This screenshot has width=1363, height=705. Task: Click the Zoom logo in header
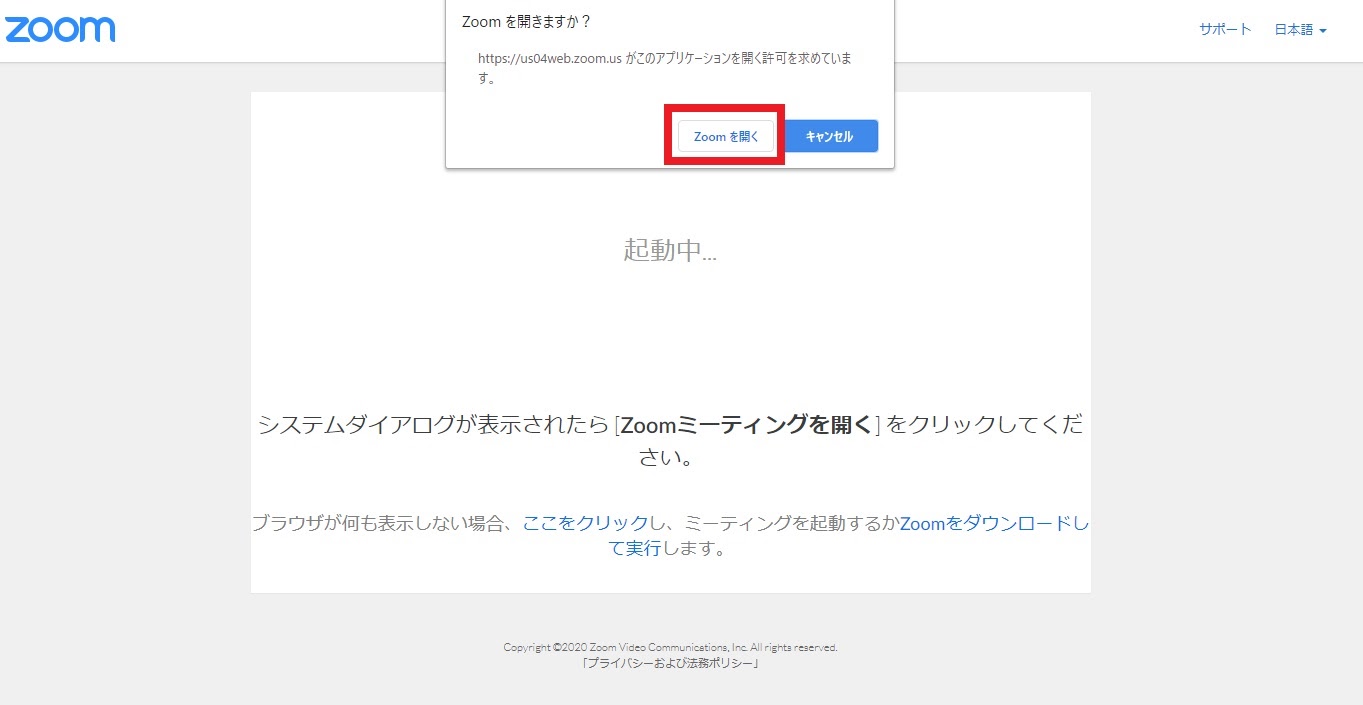60,29
